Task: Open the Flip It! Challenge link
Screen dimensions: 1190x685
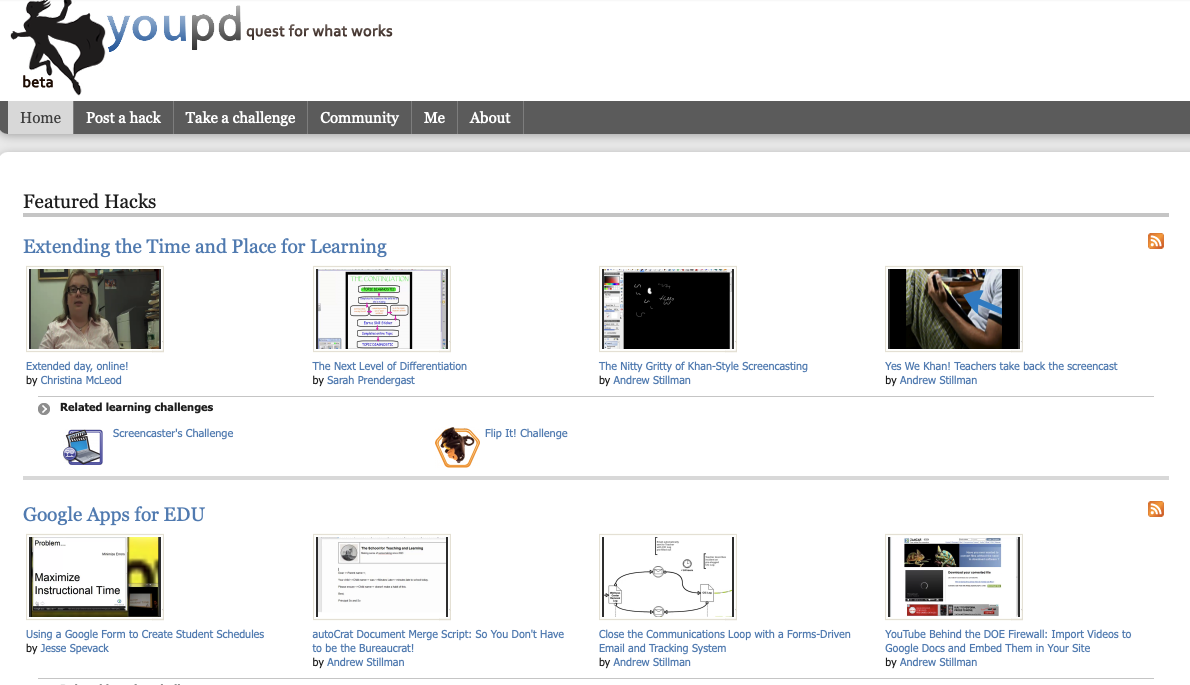Action: pos(526,433)
